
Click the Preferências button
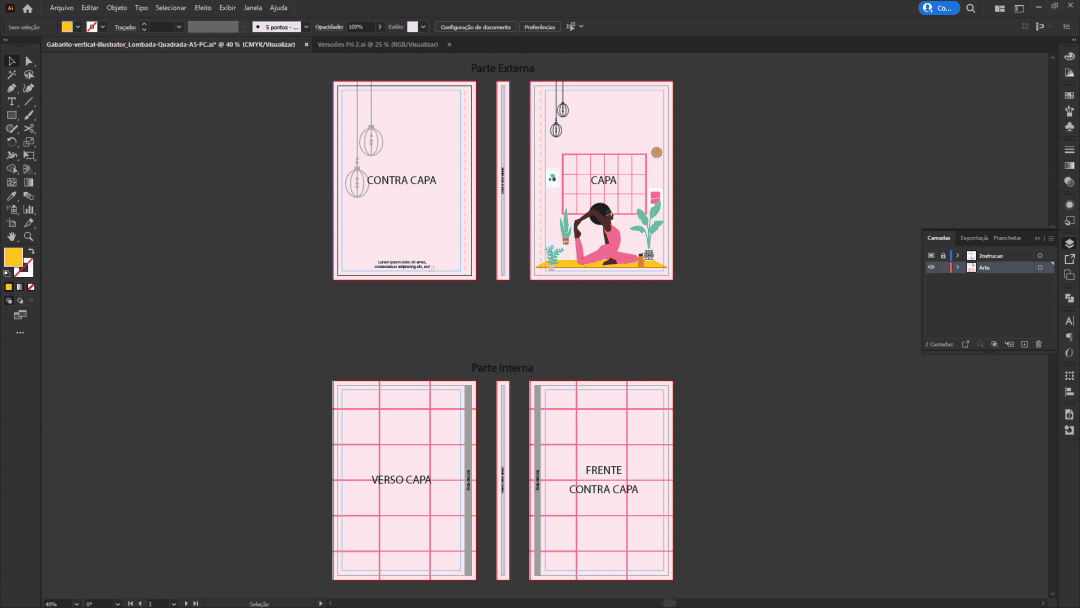tap(540, 27)
